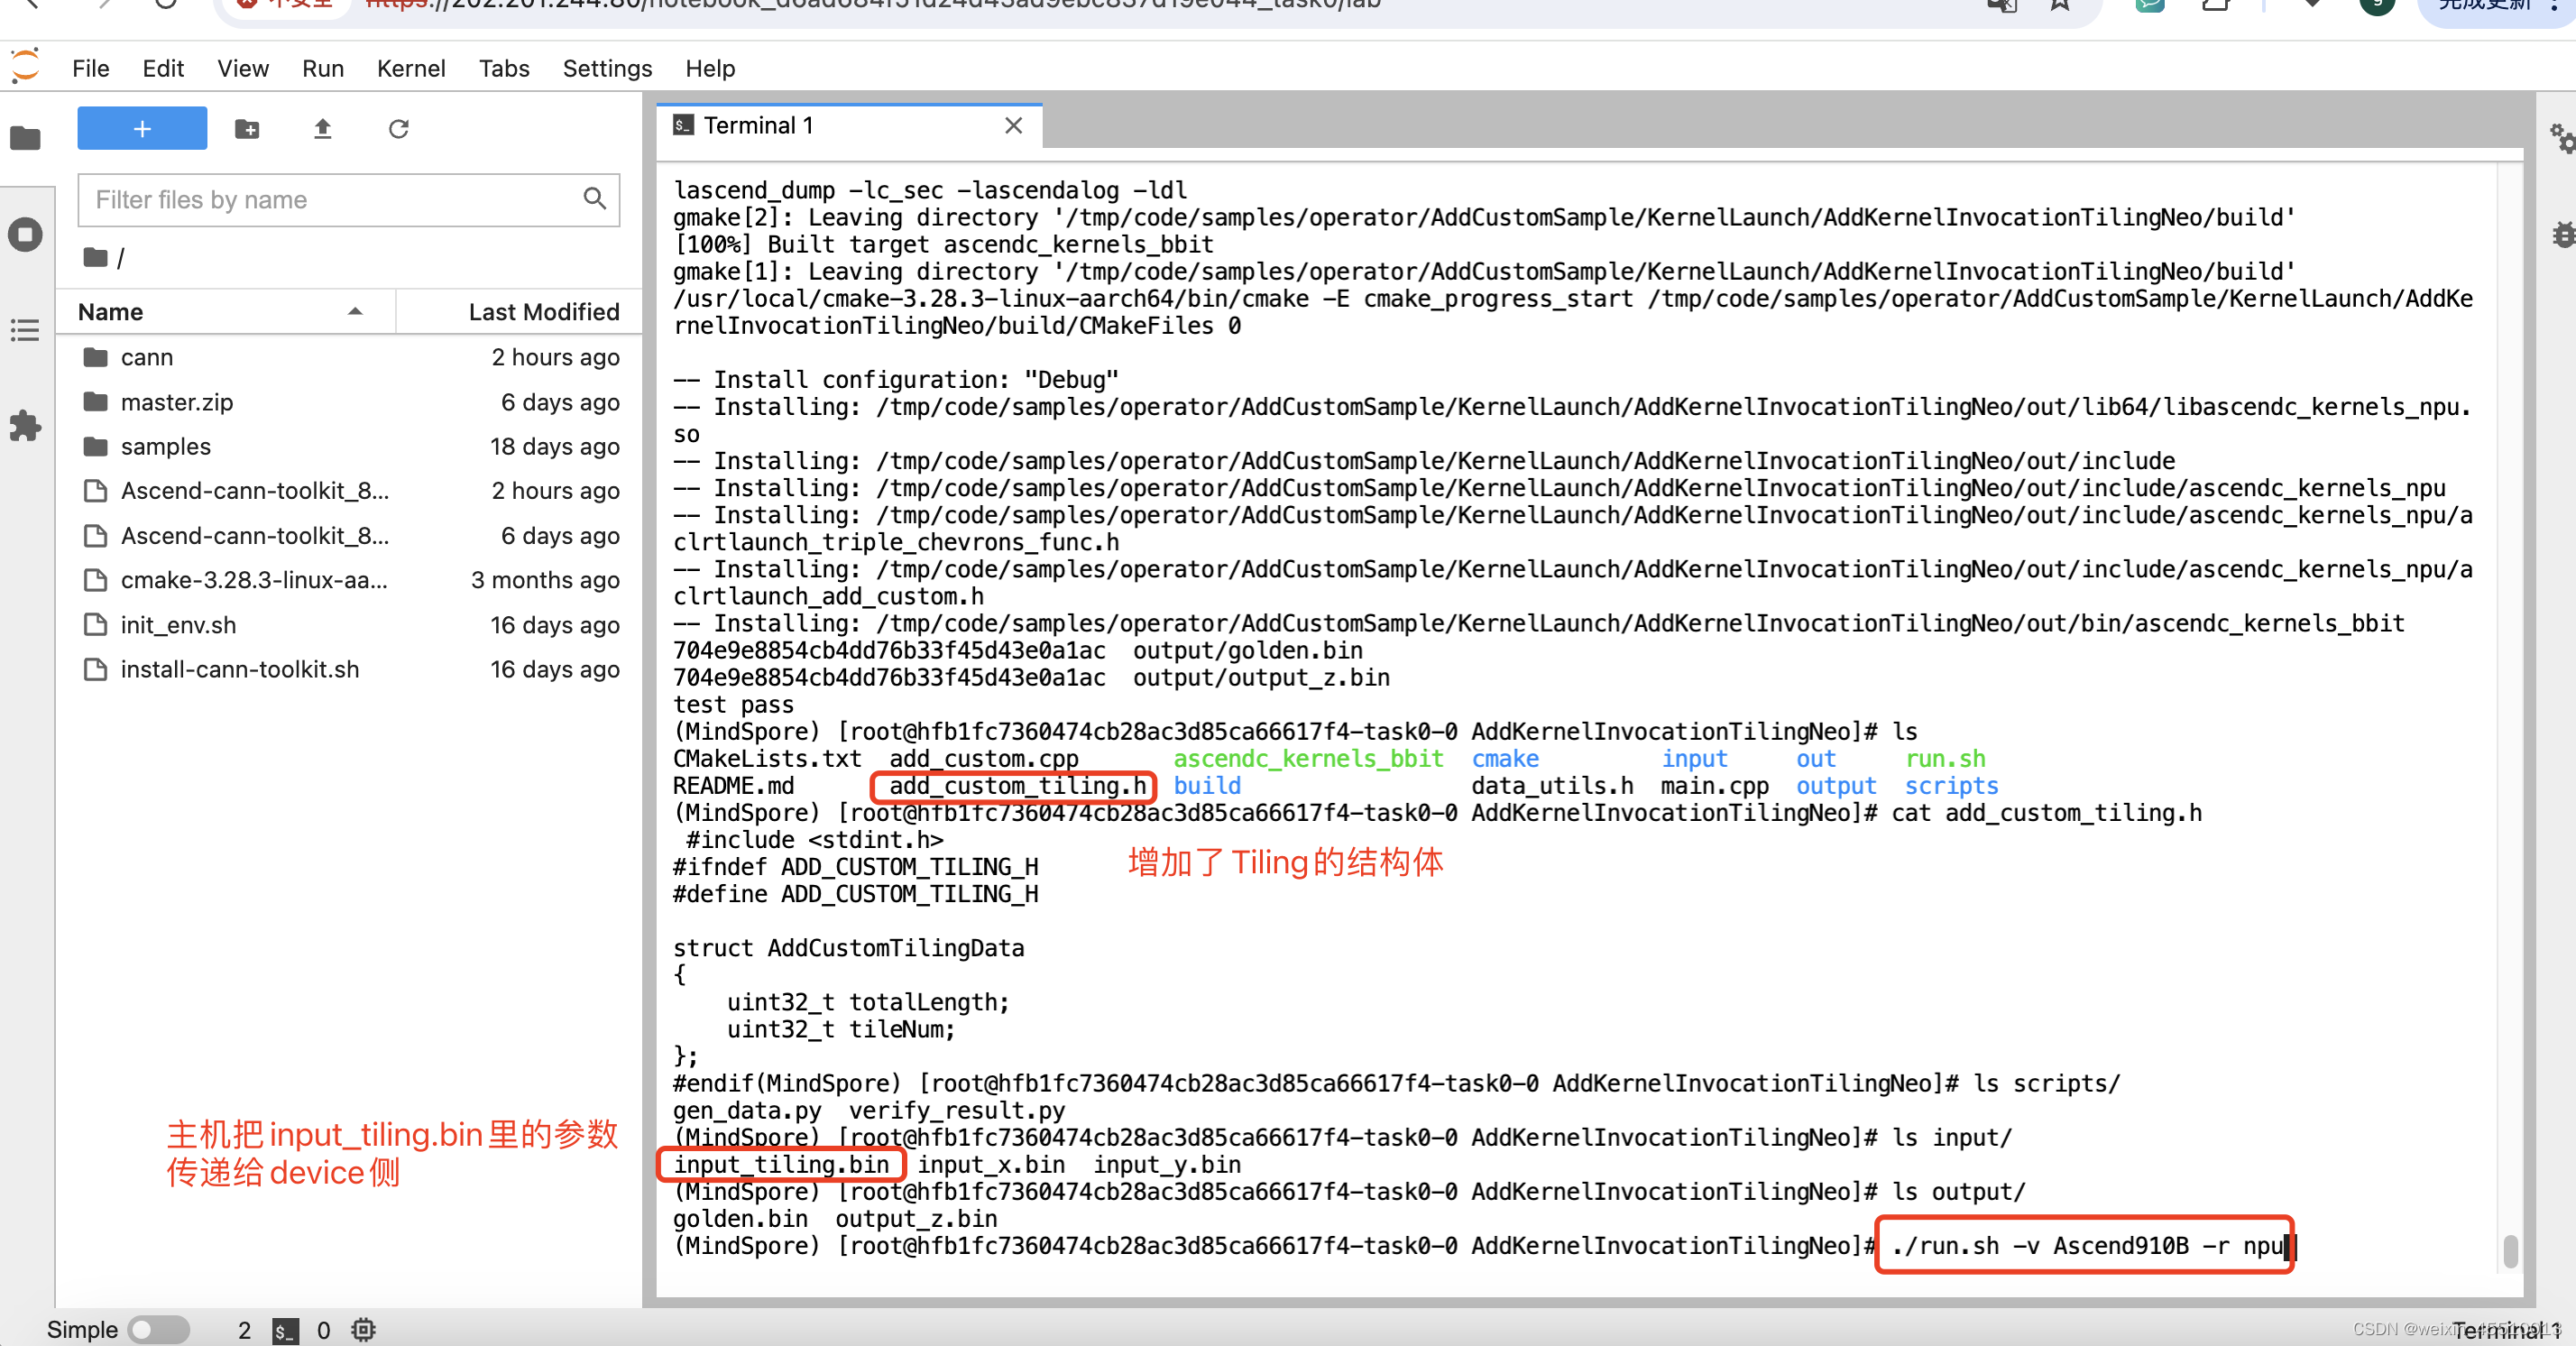This screenshot has width=2576, height=1346.
Task: Open the Table of Contents sidebar icon
Action: (x=25, y=330)
